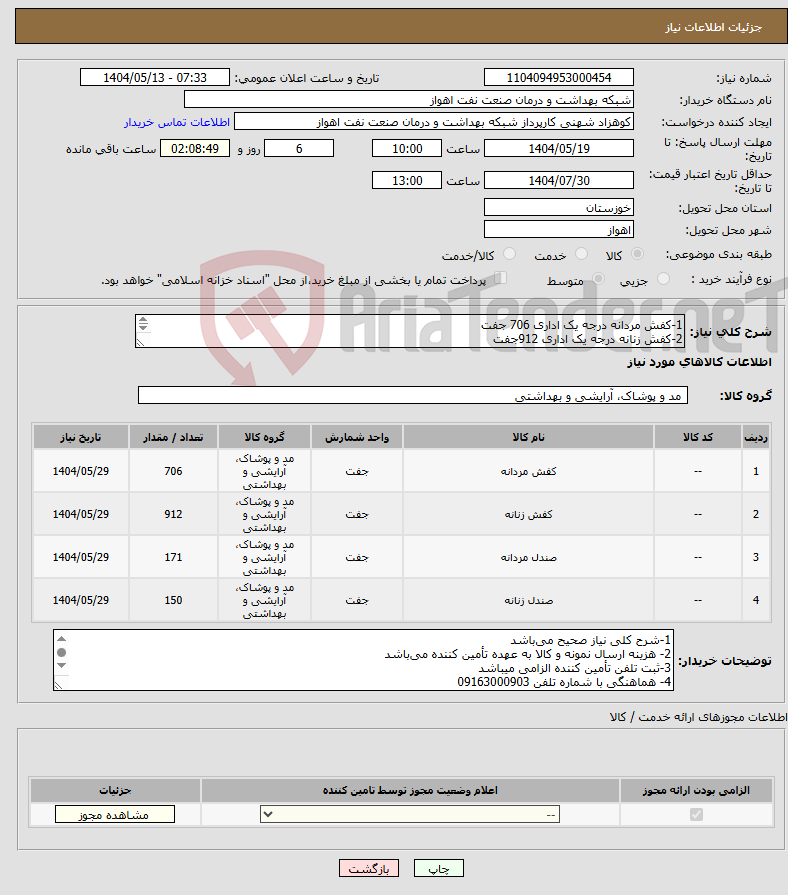The width and height of the screenshot is (788, 895).
Task: Click the request creator field
Action: (x=434, y=122)
